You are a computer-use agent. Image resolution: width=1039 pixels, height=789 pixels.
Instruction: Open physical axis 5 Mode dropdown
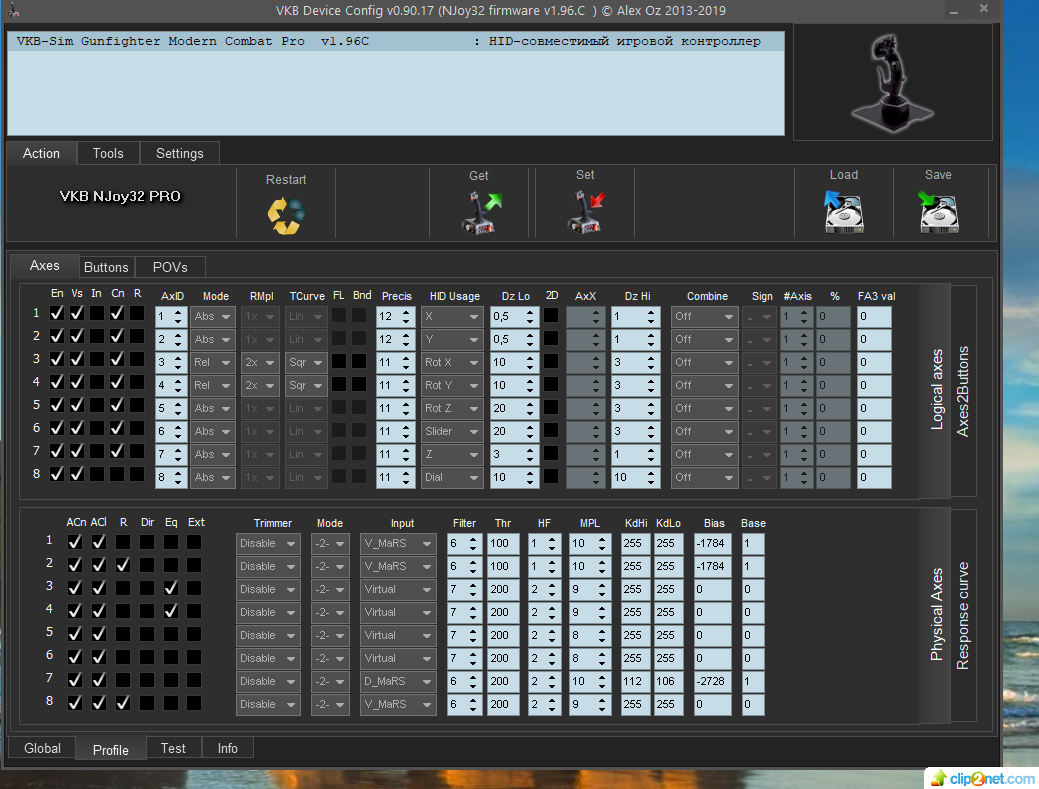[330, 635]
